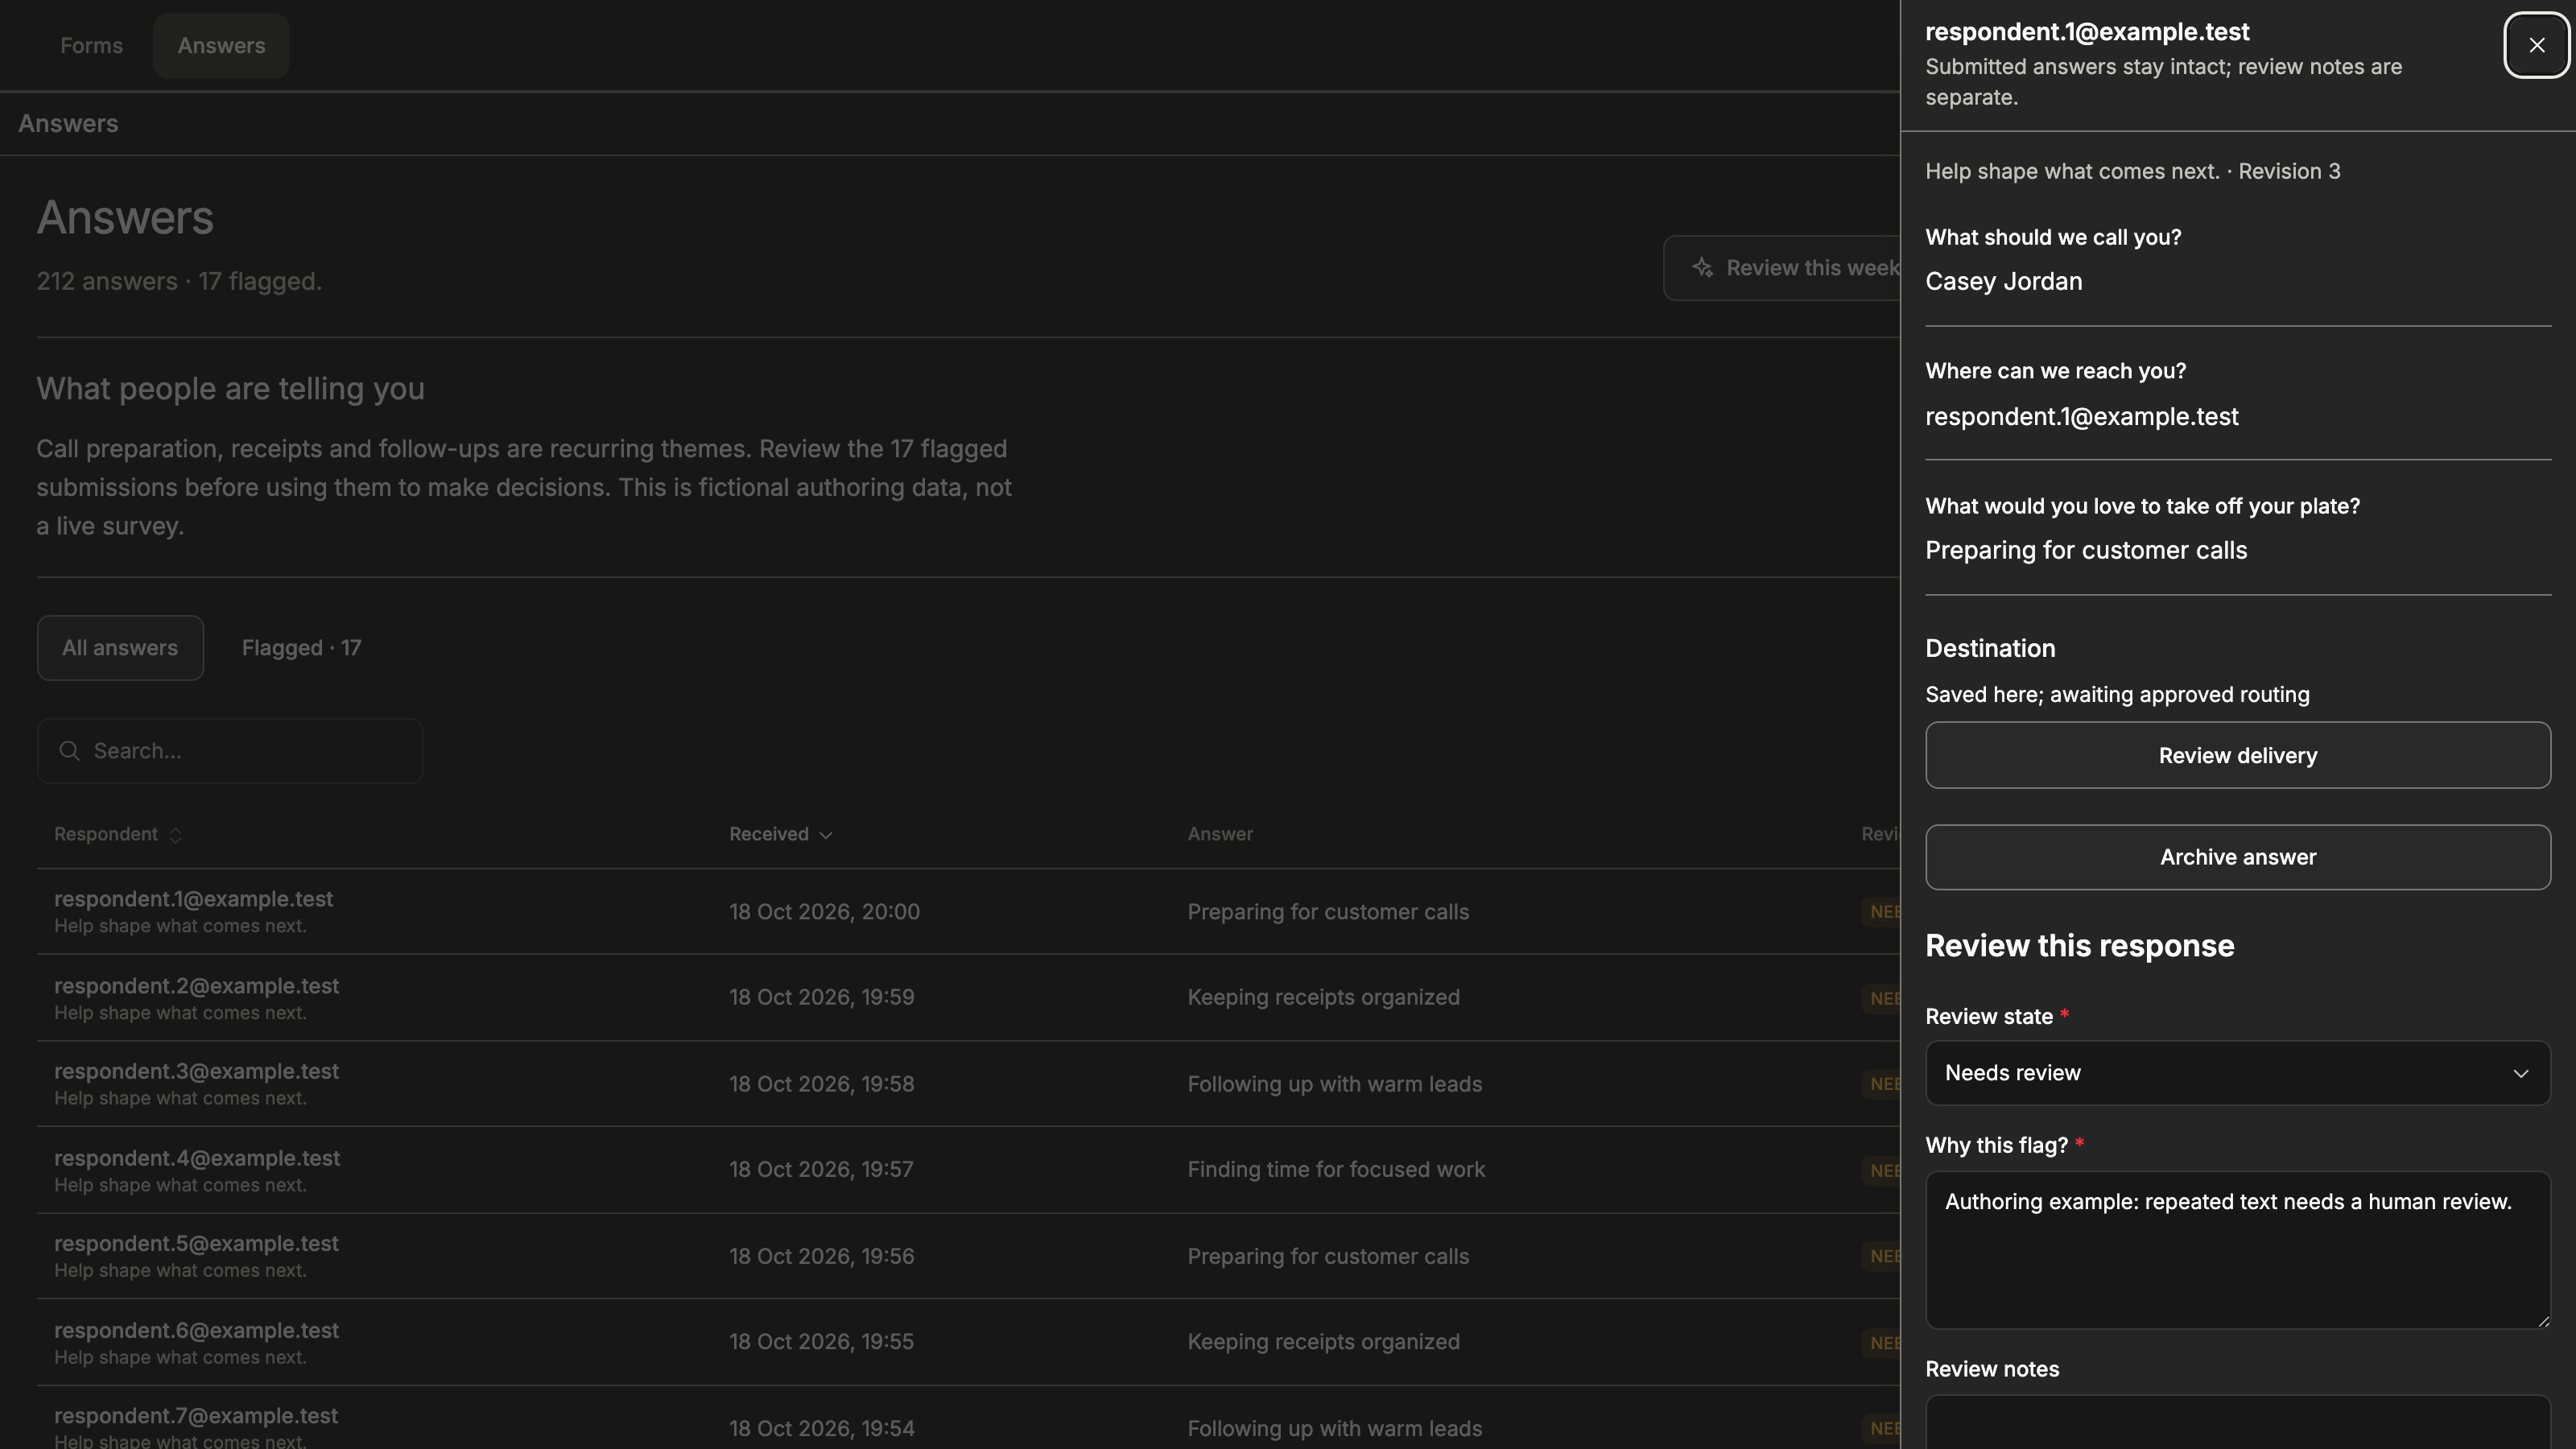The height and width of the screenshot is (1449, 2576).
Task: Click the Answer column header
Action: (x=1220, y=834)
